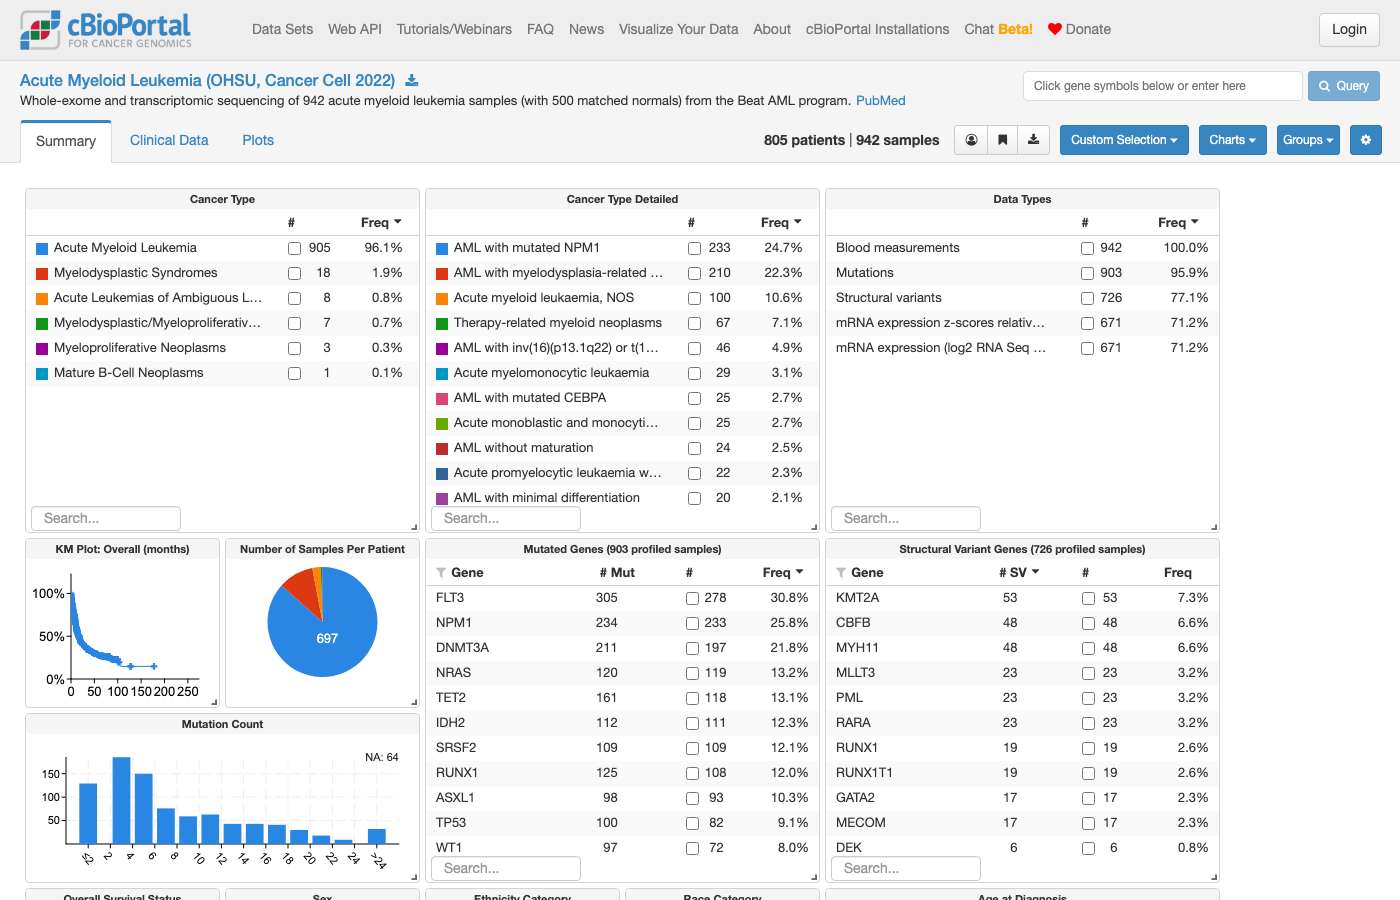This screenshot has width=1400, height=900.
Task: Click the filter icon in Mutated Genes header
Action: (441, 573)
